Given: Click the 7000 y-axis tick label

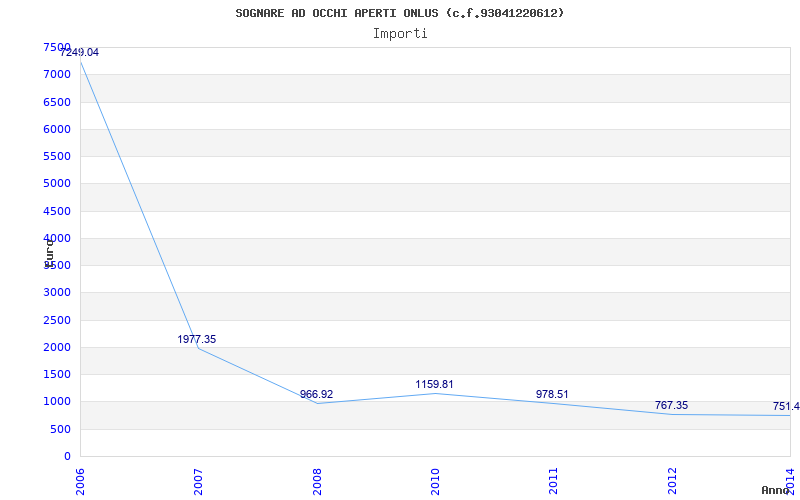Looking at the screenshot, I should tap(57, 75).
